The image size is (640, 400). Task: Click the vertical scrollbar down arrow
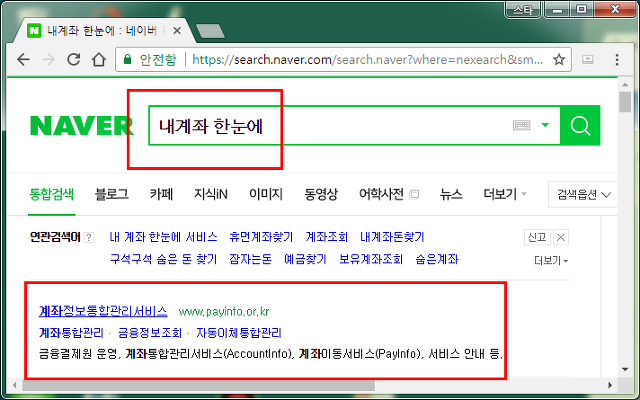coord(625,369)
